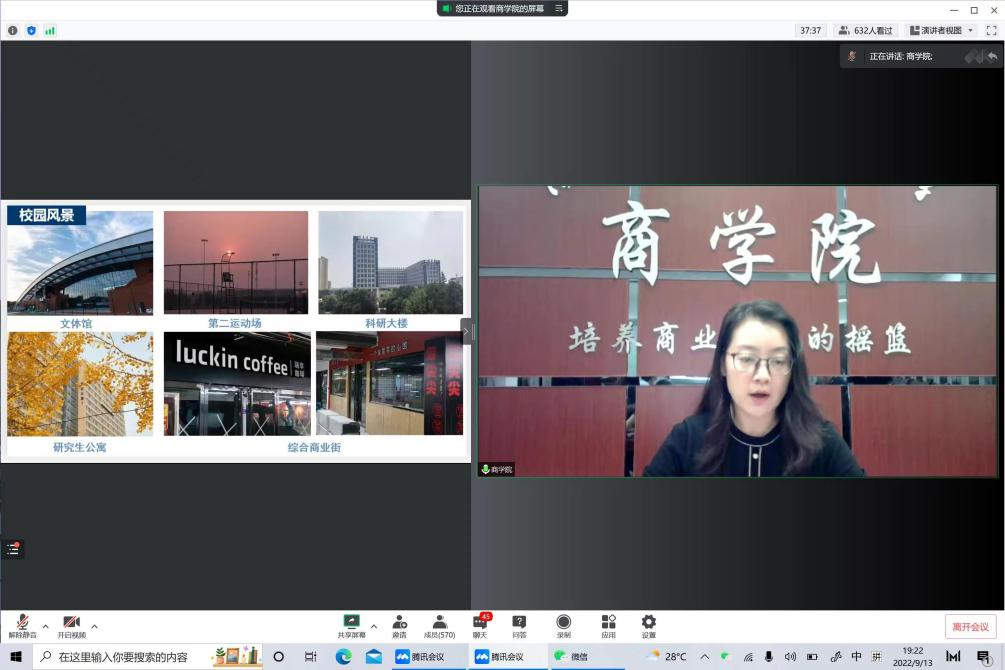The width and height of the screenshot is (1005, 670).
Task: Open the 聊天 chat panel
Action: click(480, 626)
